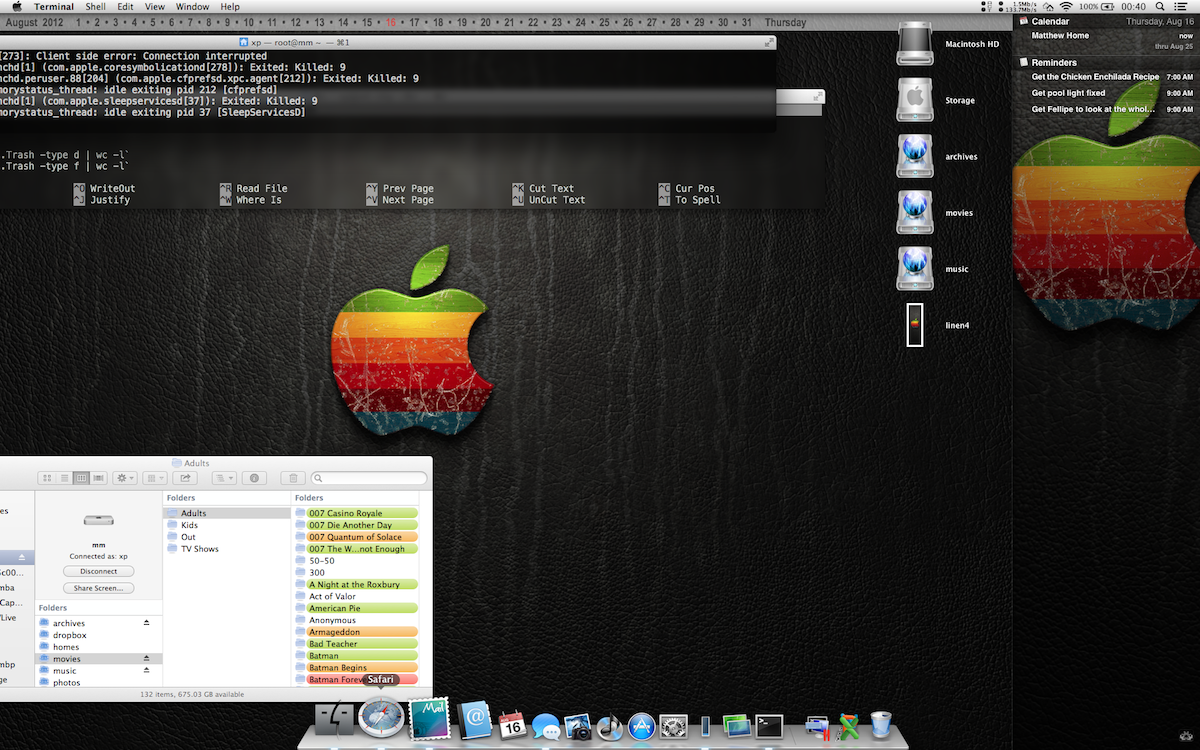Viewport: 1200px width, 750px height.
Task: Click Notification Center settings gear
Action: [1187, 737]
